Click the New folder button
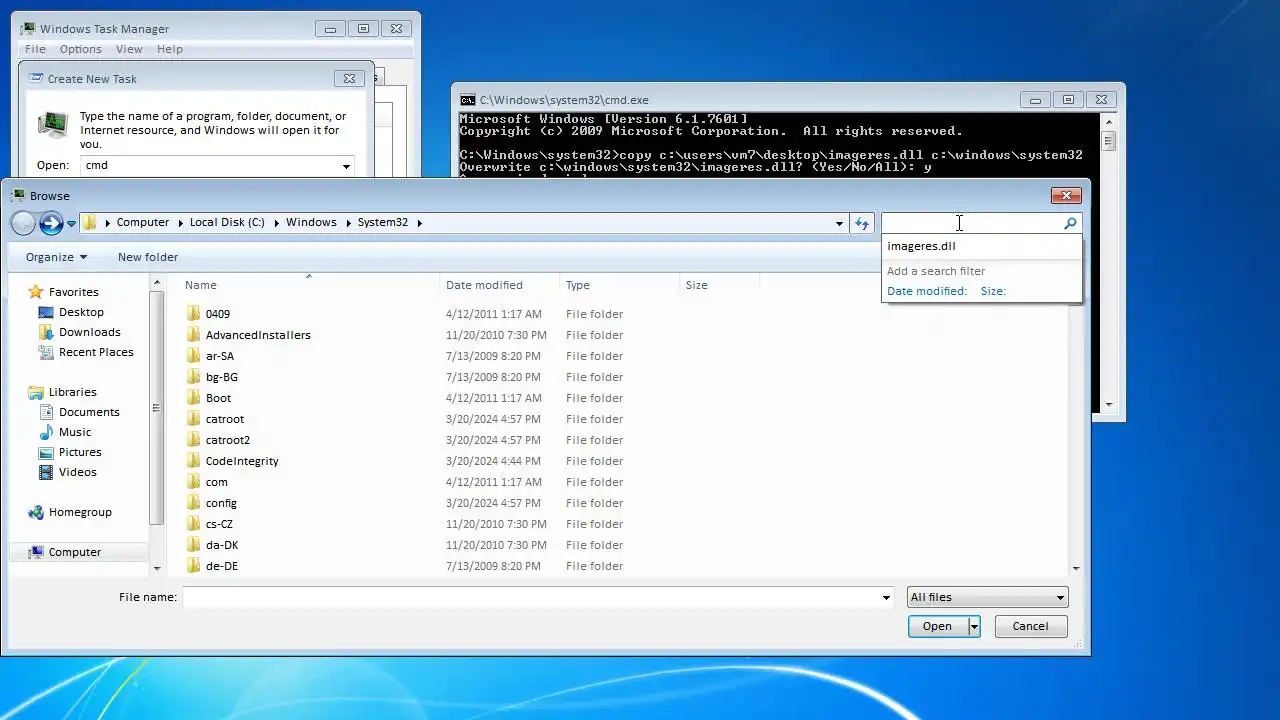Screen dimensions: 1280x720 pos(148,257)
